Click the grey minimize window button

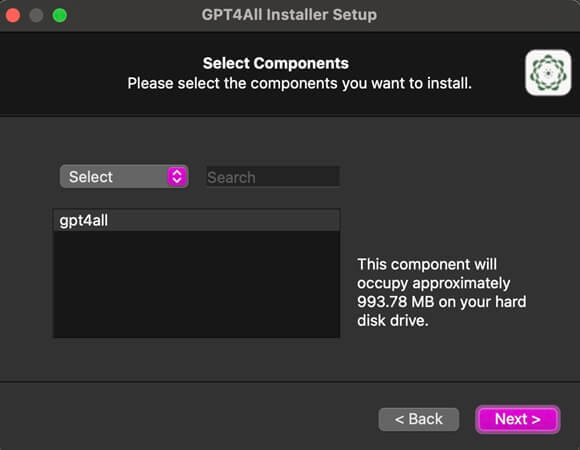pyautogui.click(x=36, y=15)
